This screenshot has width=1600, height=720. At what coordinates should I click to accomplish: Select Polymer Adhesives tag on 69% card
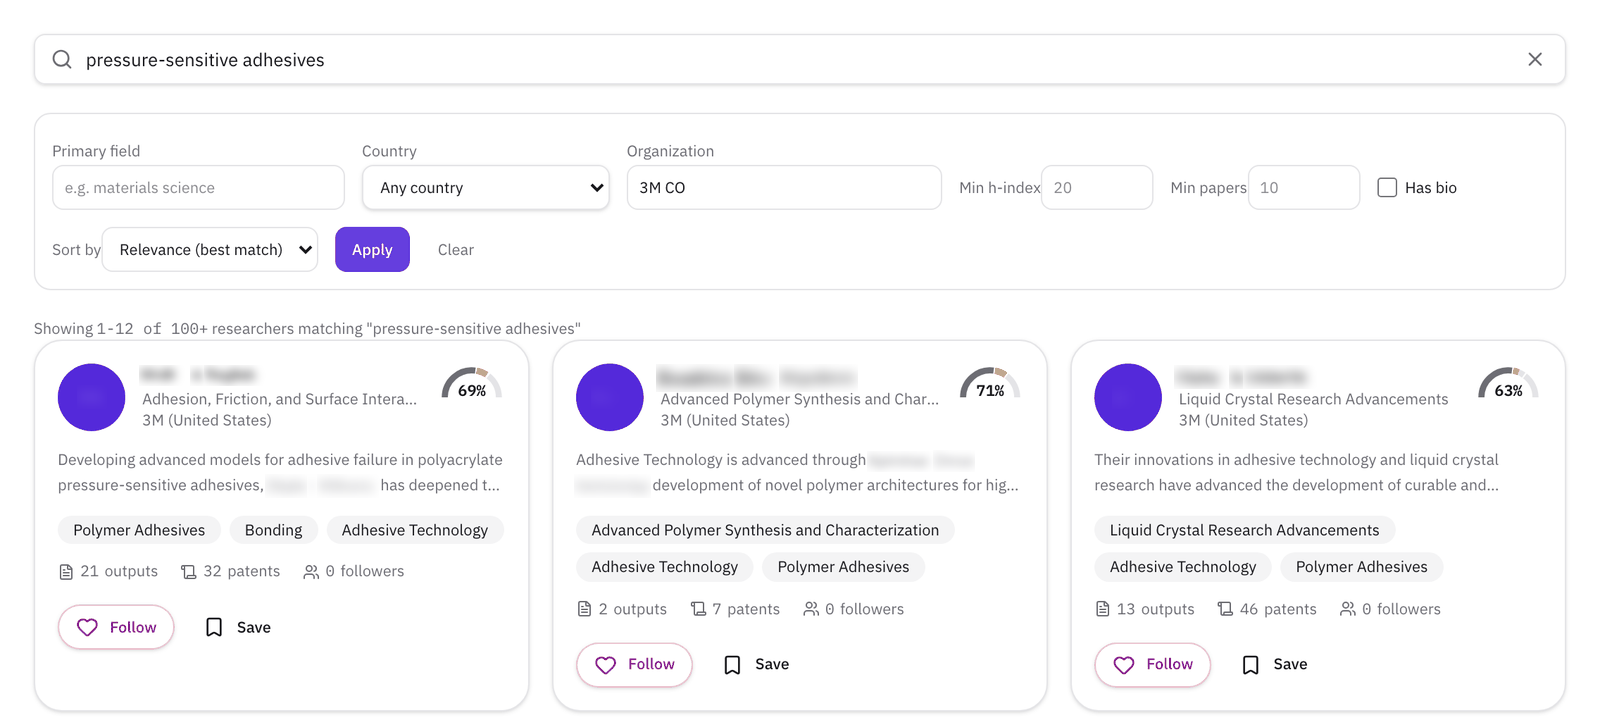pos(139,530)
